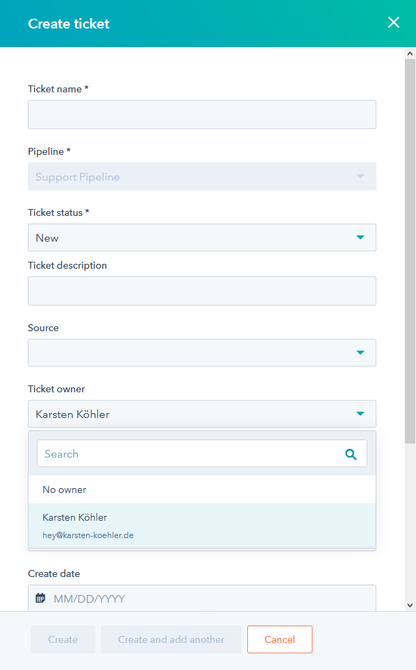Click the Create and add another button
This screenshot has height=670, width=416.
(171, 639)
